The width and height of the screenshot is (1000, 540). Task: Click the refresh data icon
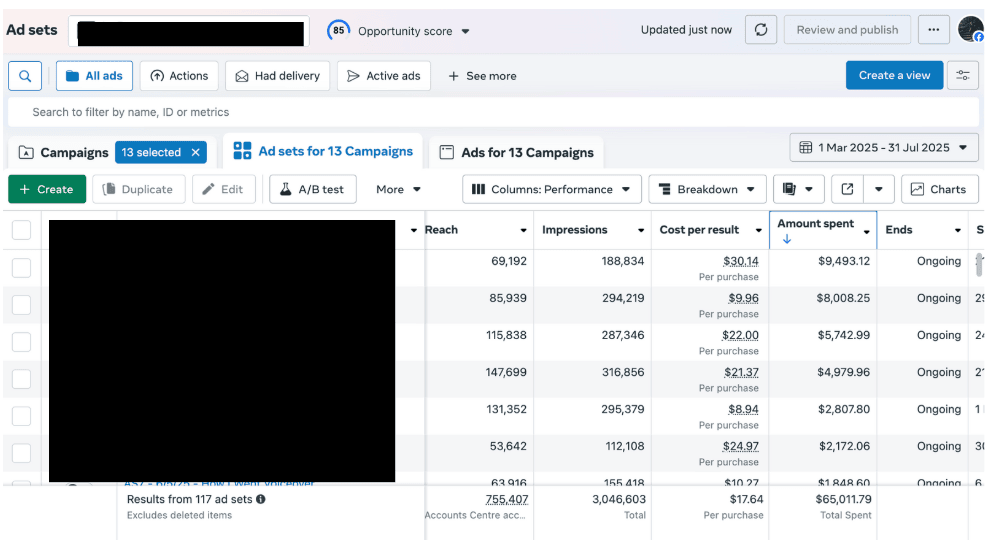coord(761,30)
